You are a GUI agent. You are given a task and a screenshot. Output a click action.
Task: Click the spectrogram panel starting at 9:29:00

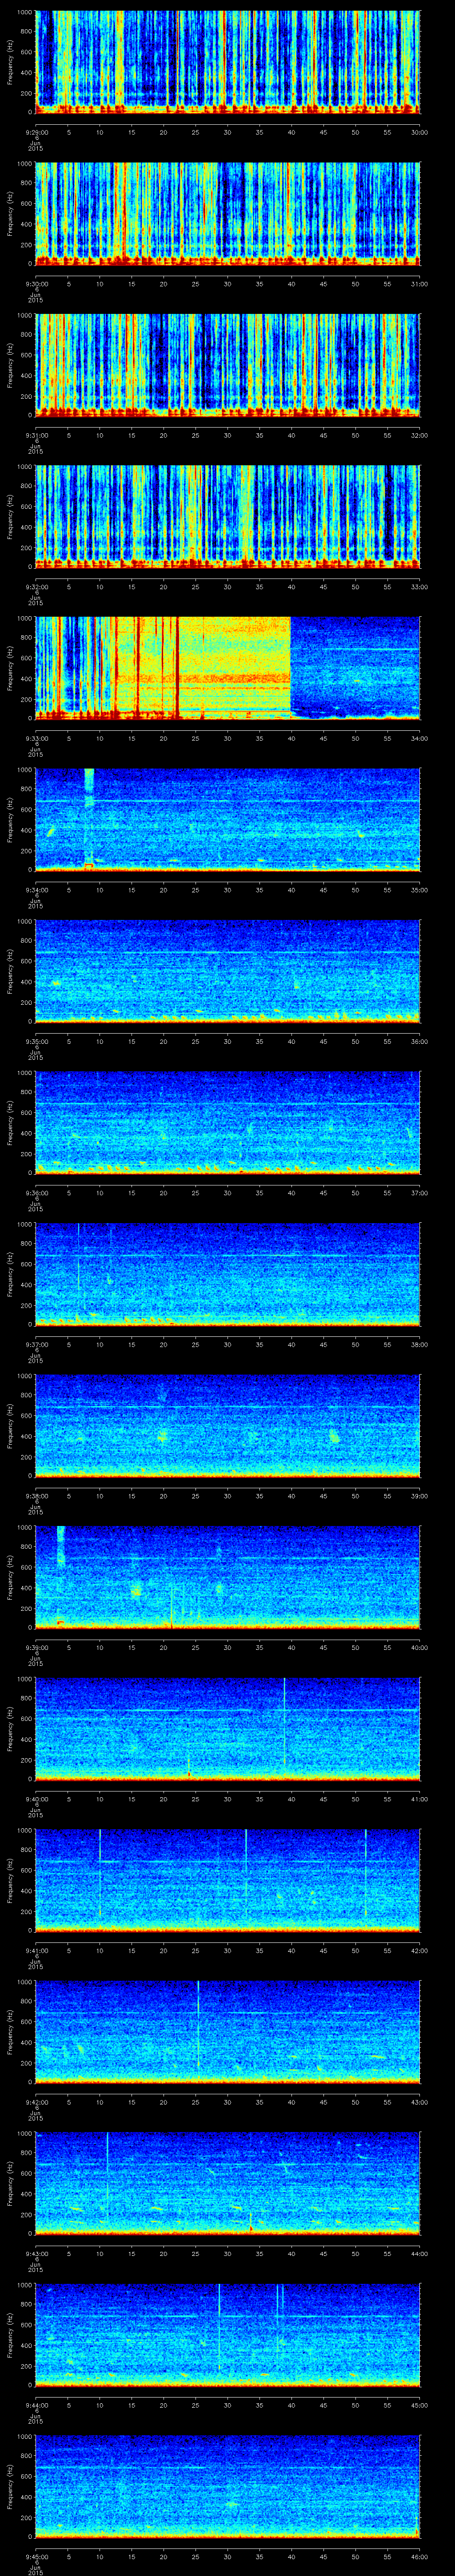(x=228, y=62)
